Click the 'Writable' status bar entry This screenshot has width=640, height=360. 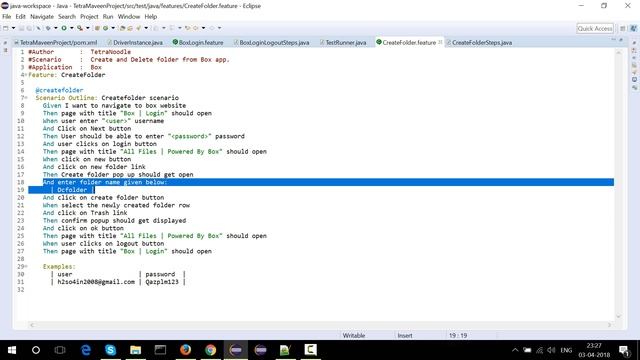354,336
